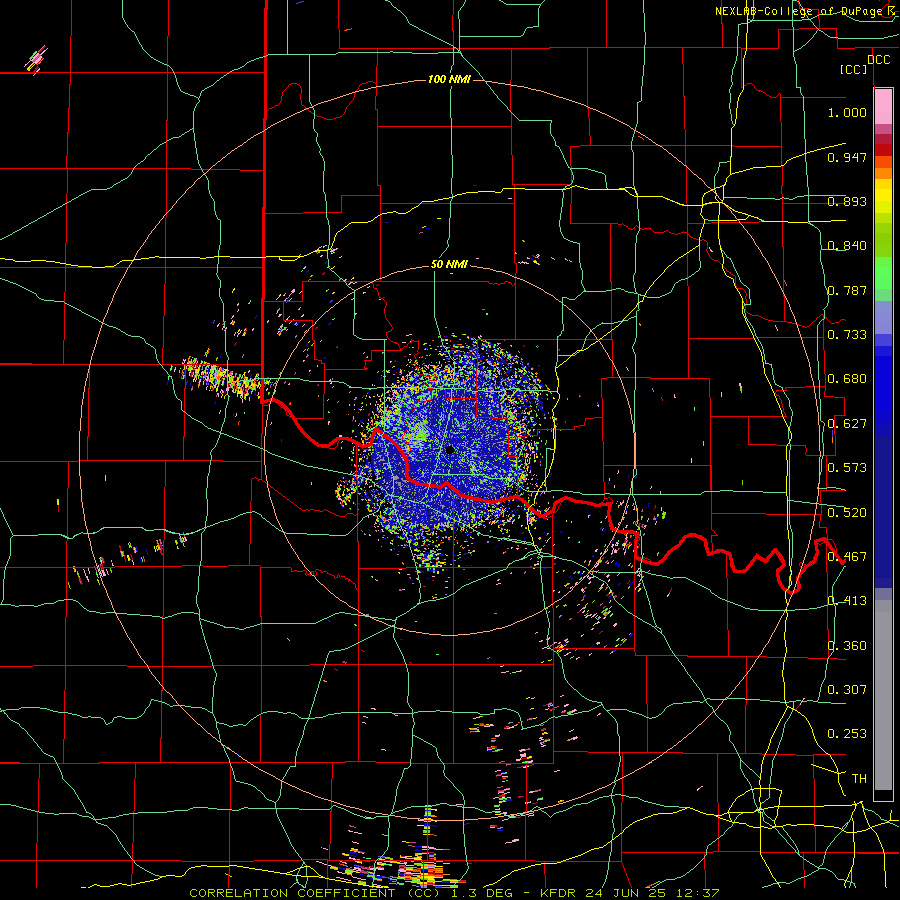The height and width of the screenshot is (900, 900).
Task: Select the 0.733 scale value
Action: coord(847,335)
